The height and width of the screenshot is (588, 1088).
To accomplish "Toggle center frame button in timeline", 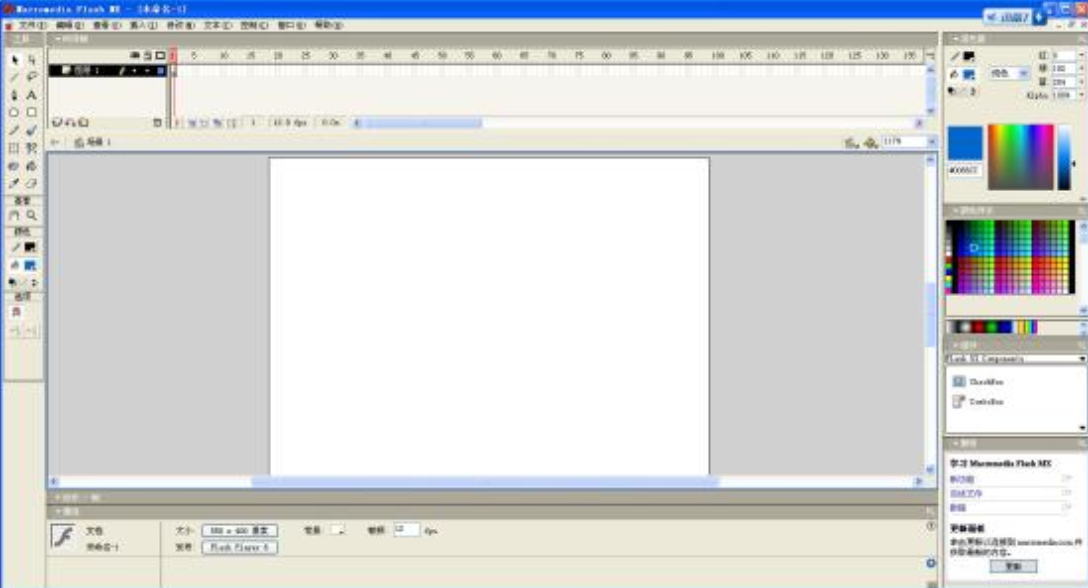I will point(176,122).
